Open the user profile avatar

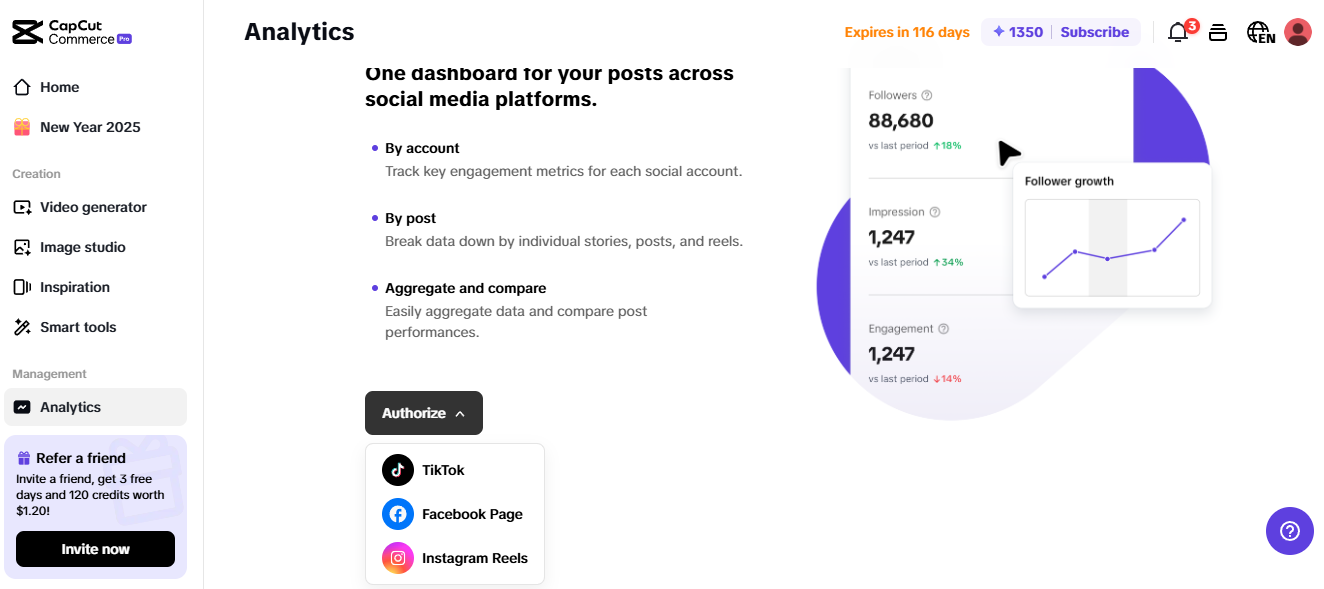point(1298,32)
